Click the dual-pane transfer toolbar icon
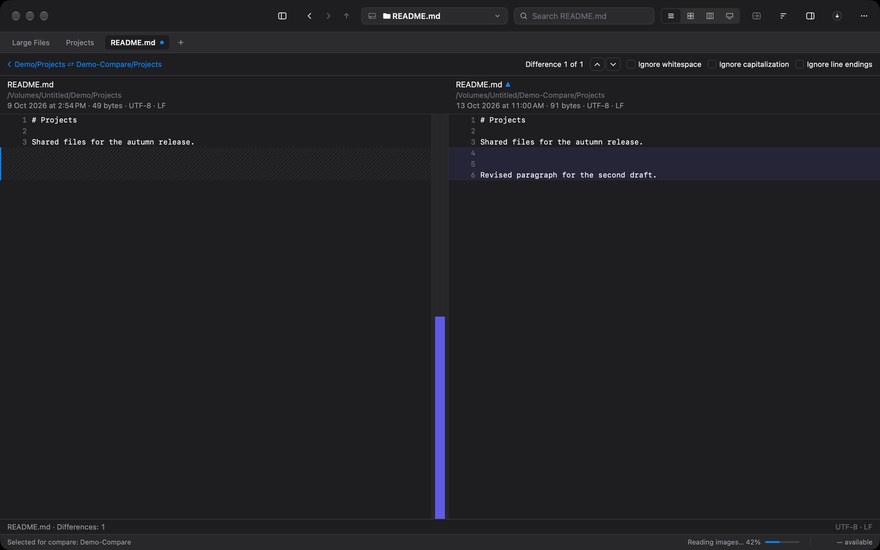 pos(757,16)
